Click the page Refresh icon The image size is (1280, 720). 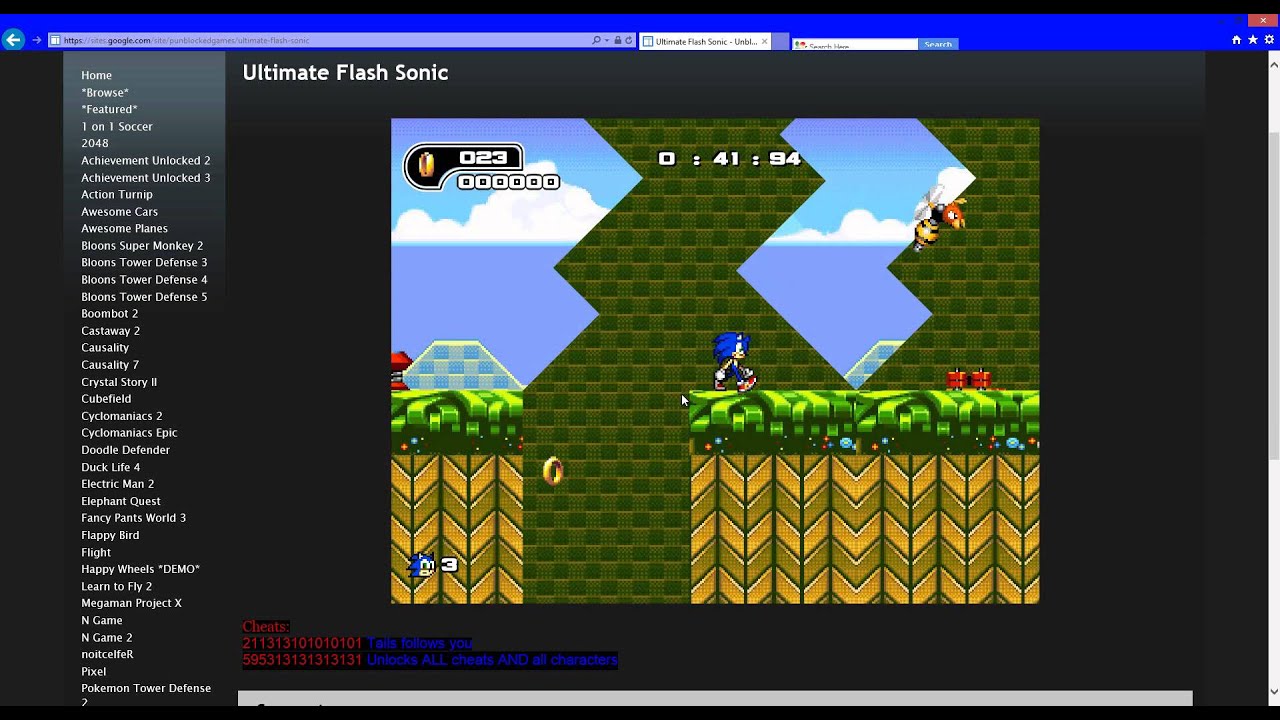[x=629, y=41]
